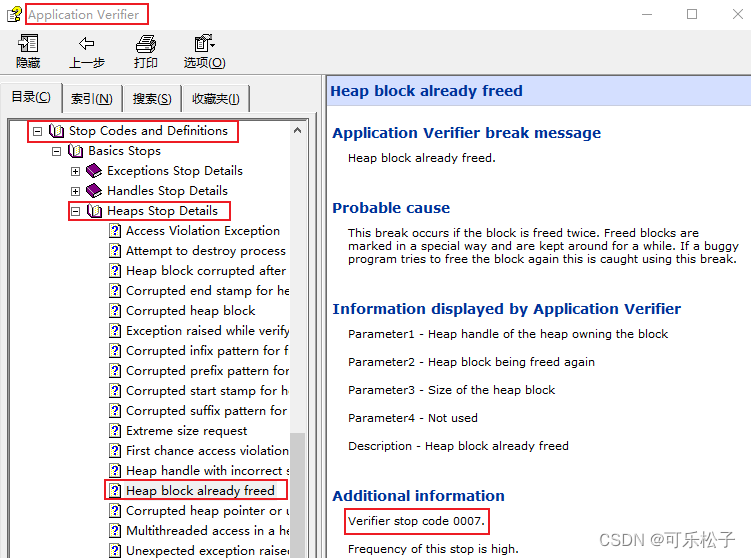Switch to the Contents (目录) tab
The height and width of the screenshot is (558, 751).
coord(31,97)
